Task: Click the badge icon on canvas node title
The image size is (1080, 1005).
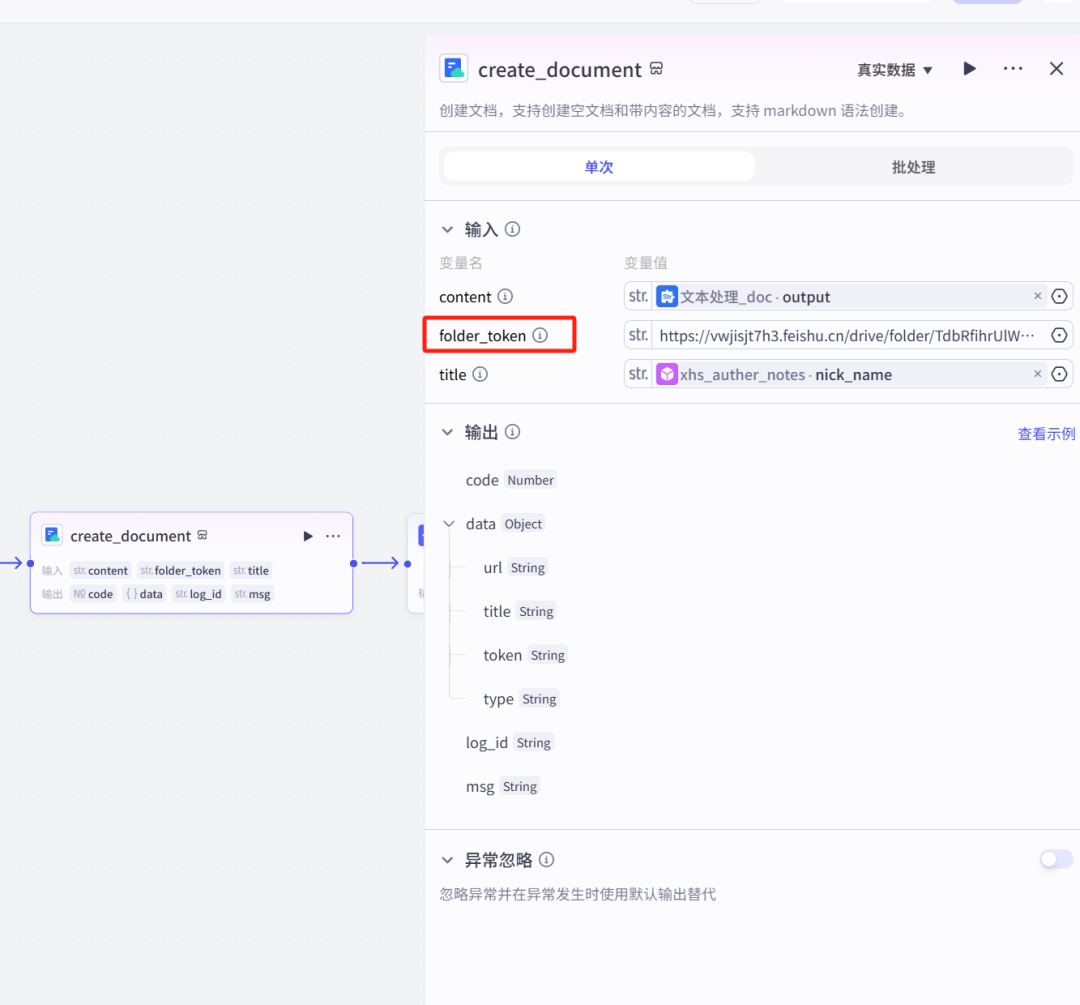Action: [202, 535]
